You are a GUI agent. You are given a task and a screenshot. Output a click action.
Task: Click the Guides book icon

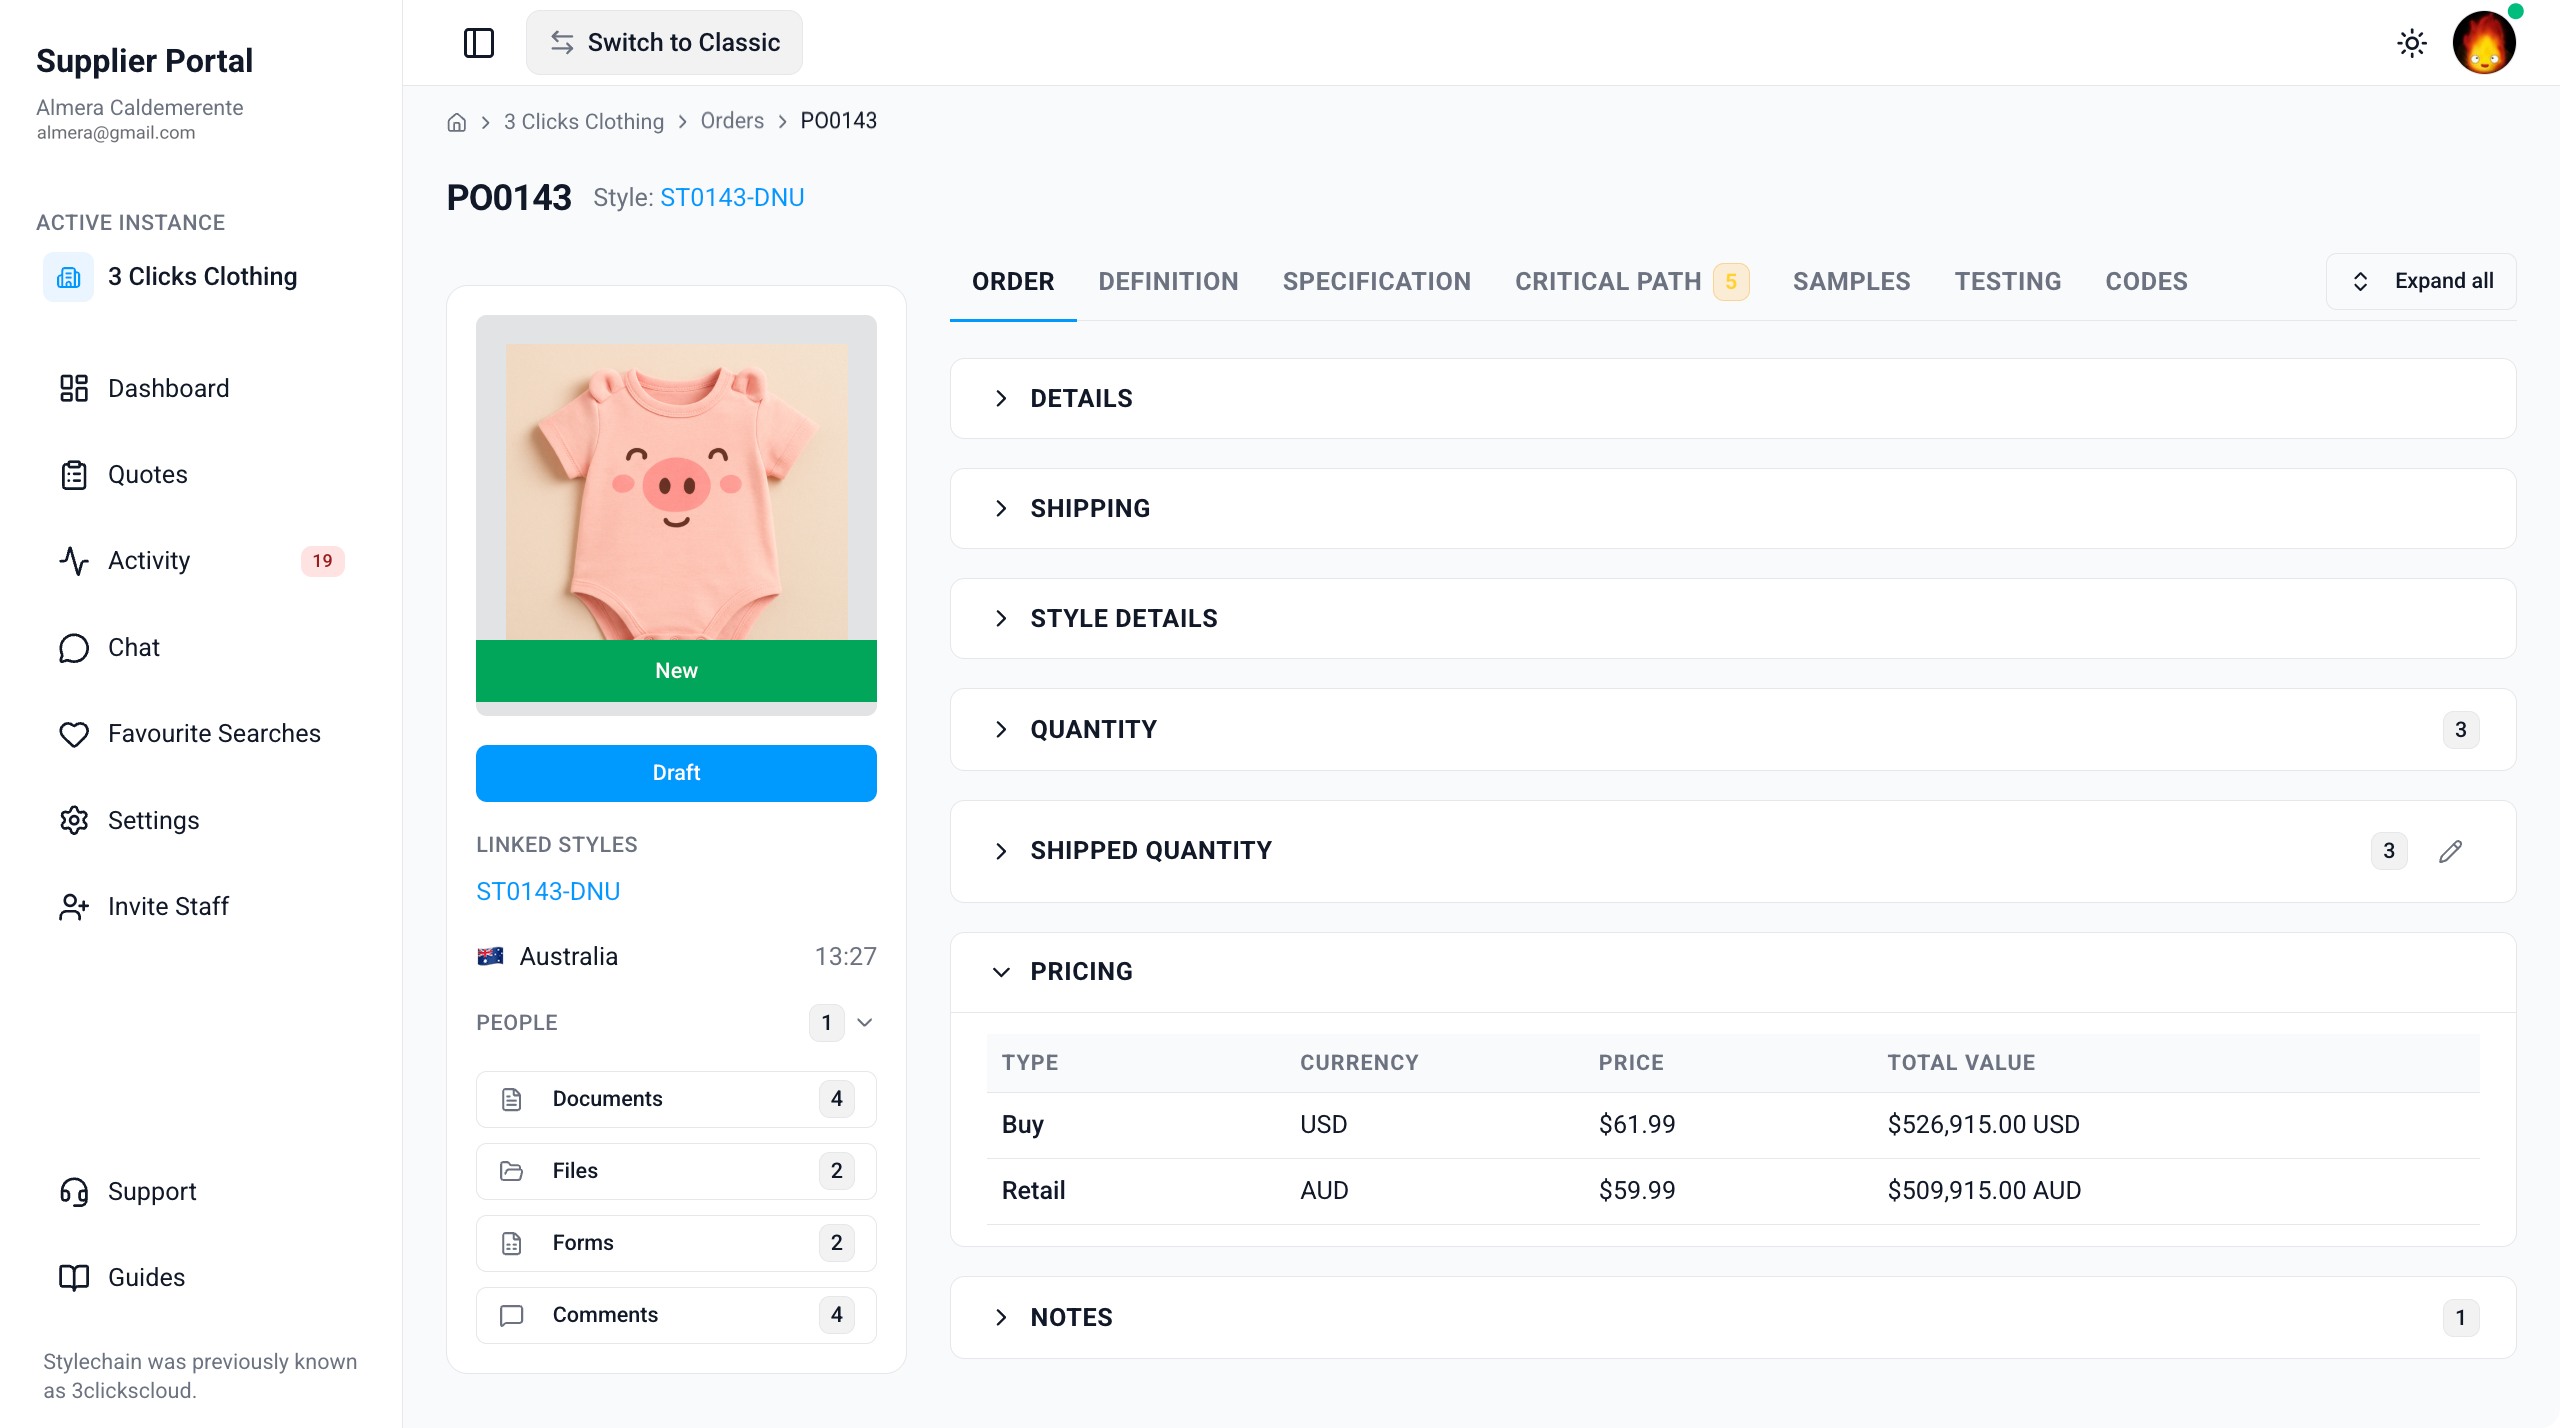[74, 1278]
